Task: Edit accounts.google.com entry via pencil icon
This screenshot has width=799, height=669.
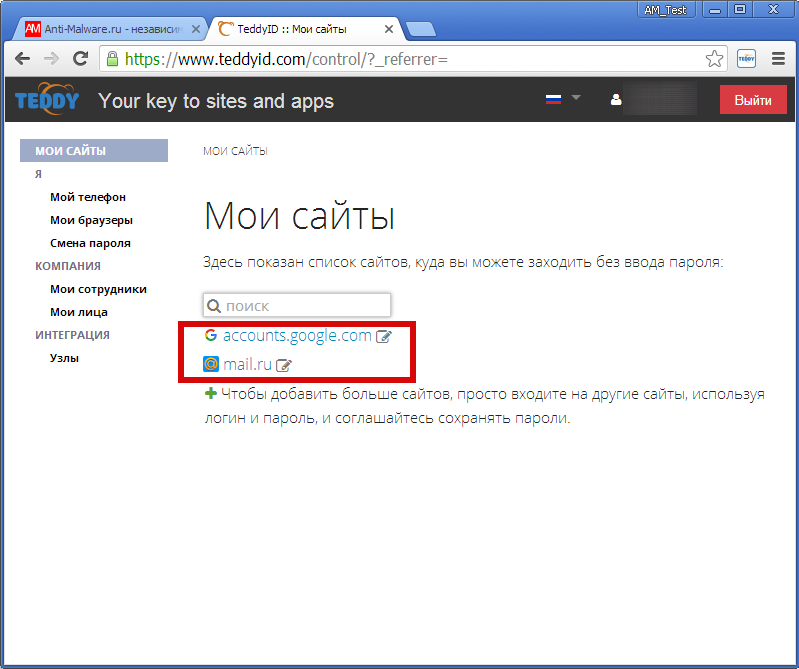Action: point(384,336)
